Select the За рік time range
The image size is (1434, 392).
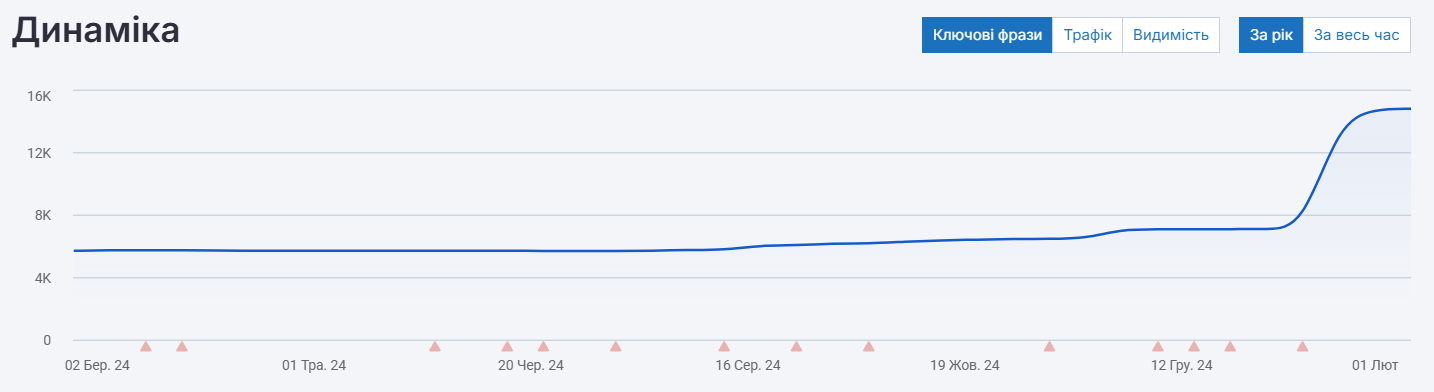1271,35
